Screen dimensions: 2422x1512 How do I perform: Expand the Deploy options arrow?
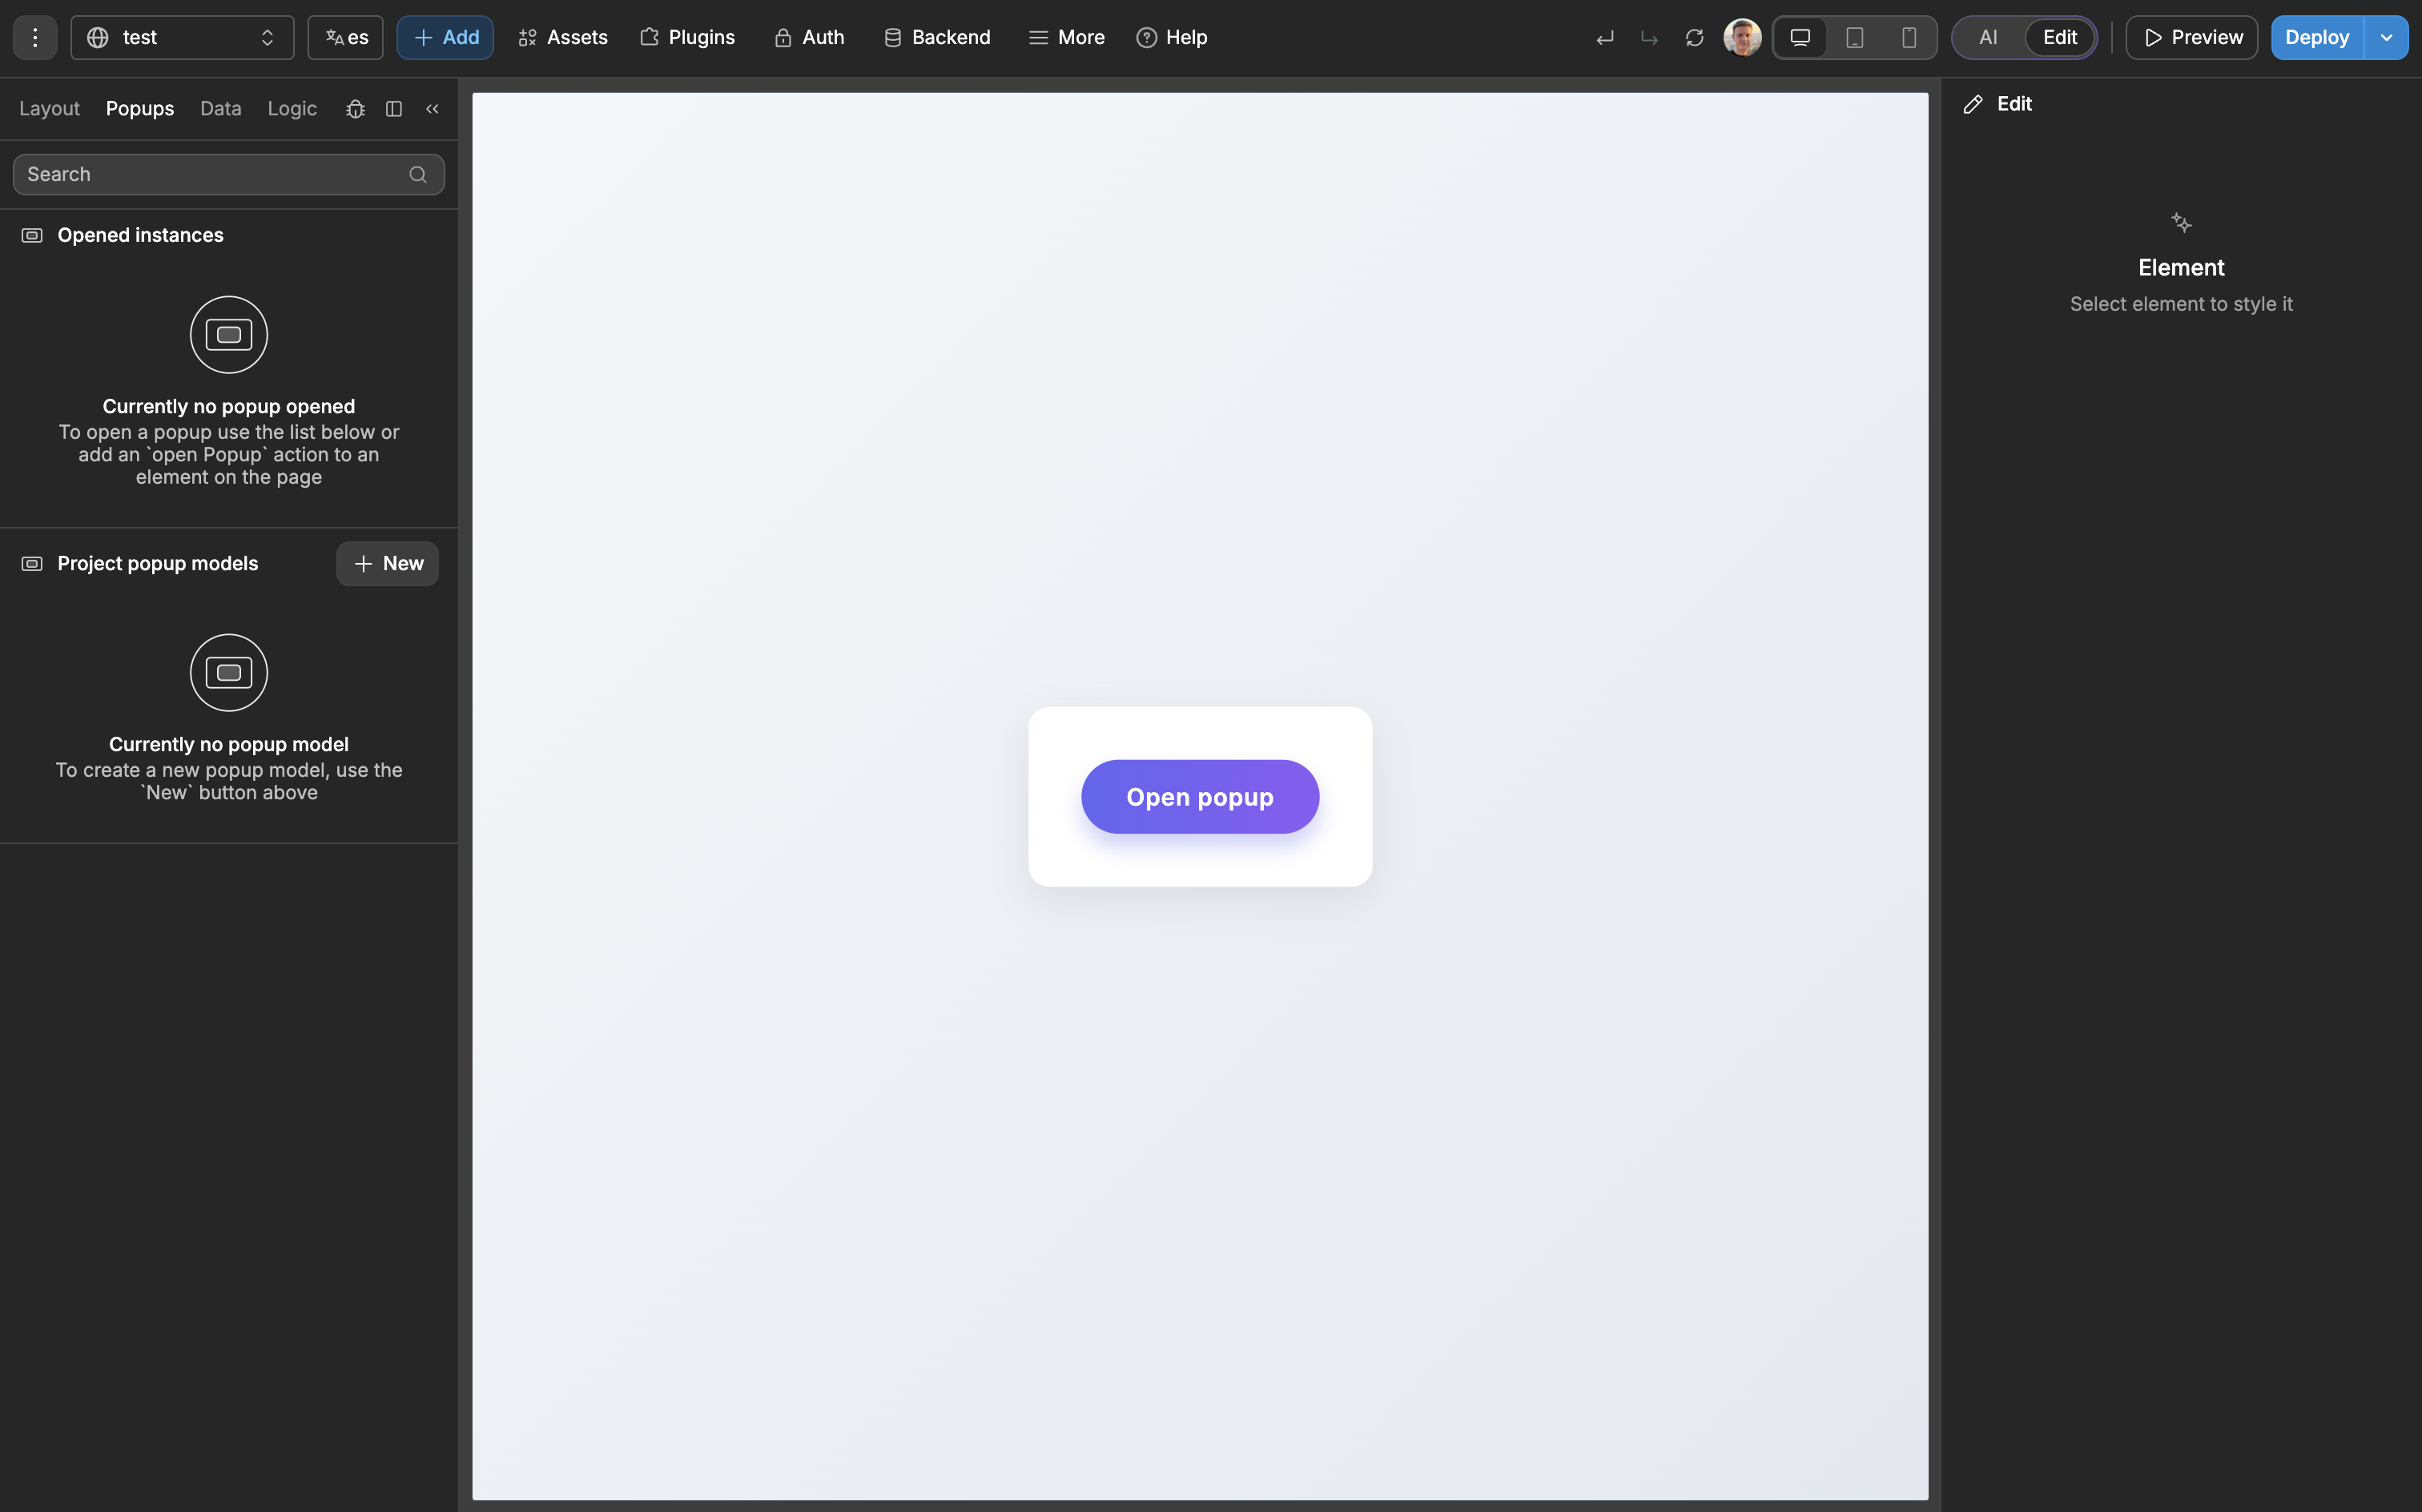pyautogui.click(x=2386, y=37)
